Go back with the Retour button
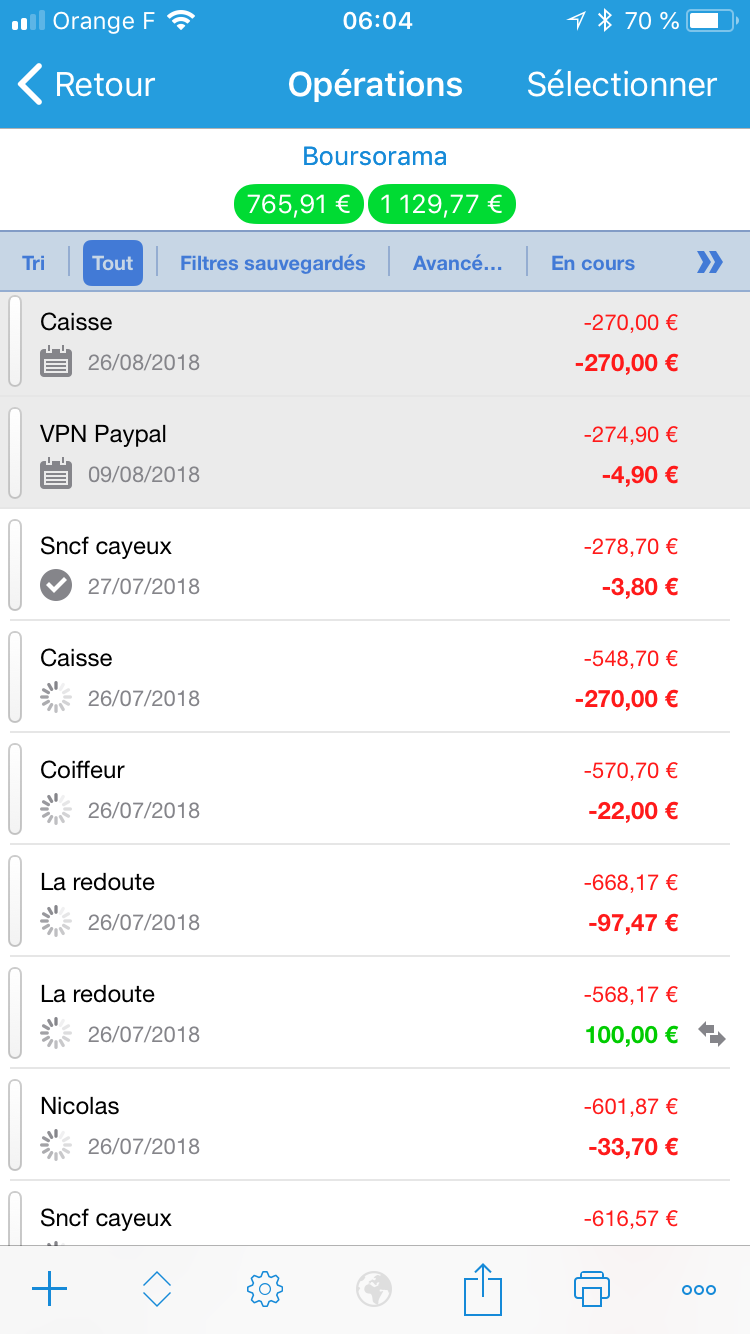This screenshot has height=1334, width=750. point(87,85)
